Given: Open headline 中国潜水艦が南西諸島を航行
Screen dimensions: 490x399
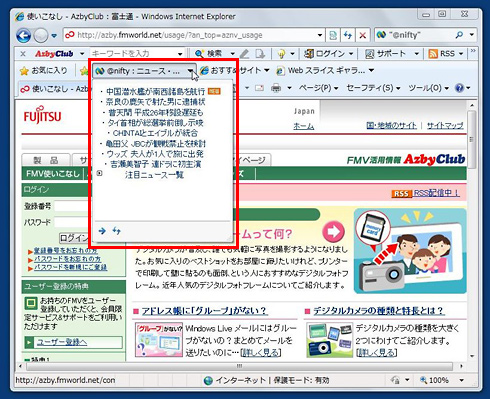Looking at the screenshot, I should tap(155, 91).
